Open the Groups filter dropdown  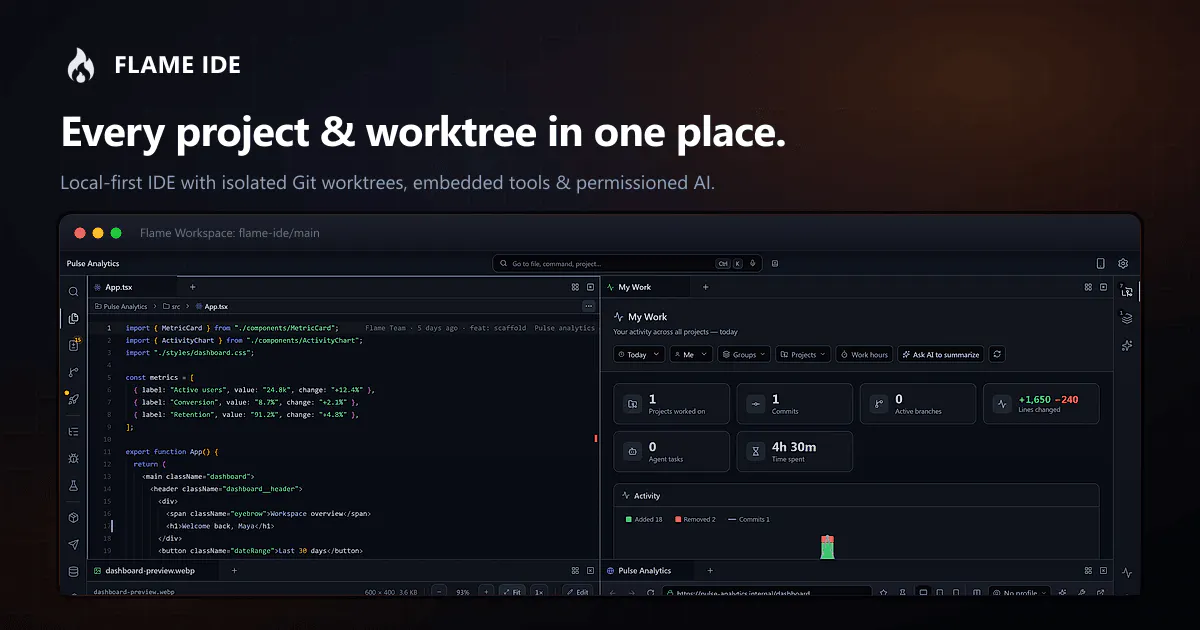(745, 354)
